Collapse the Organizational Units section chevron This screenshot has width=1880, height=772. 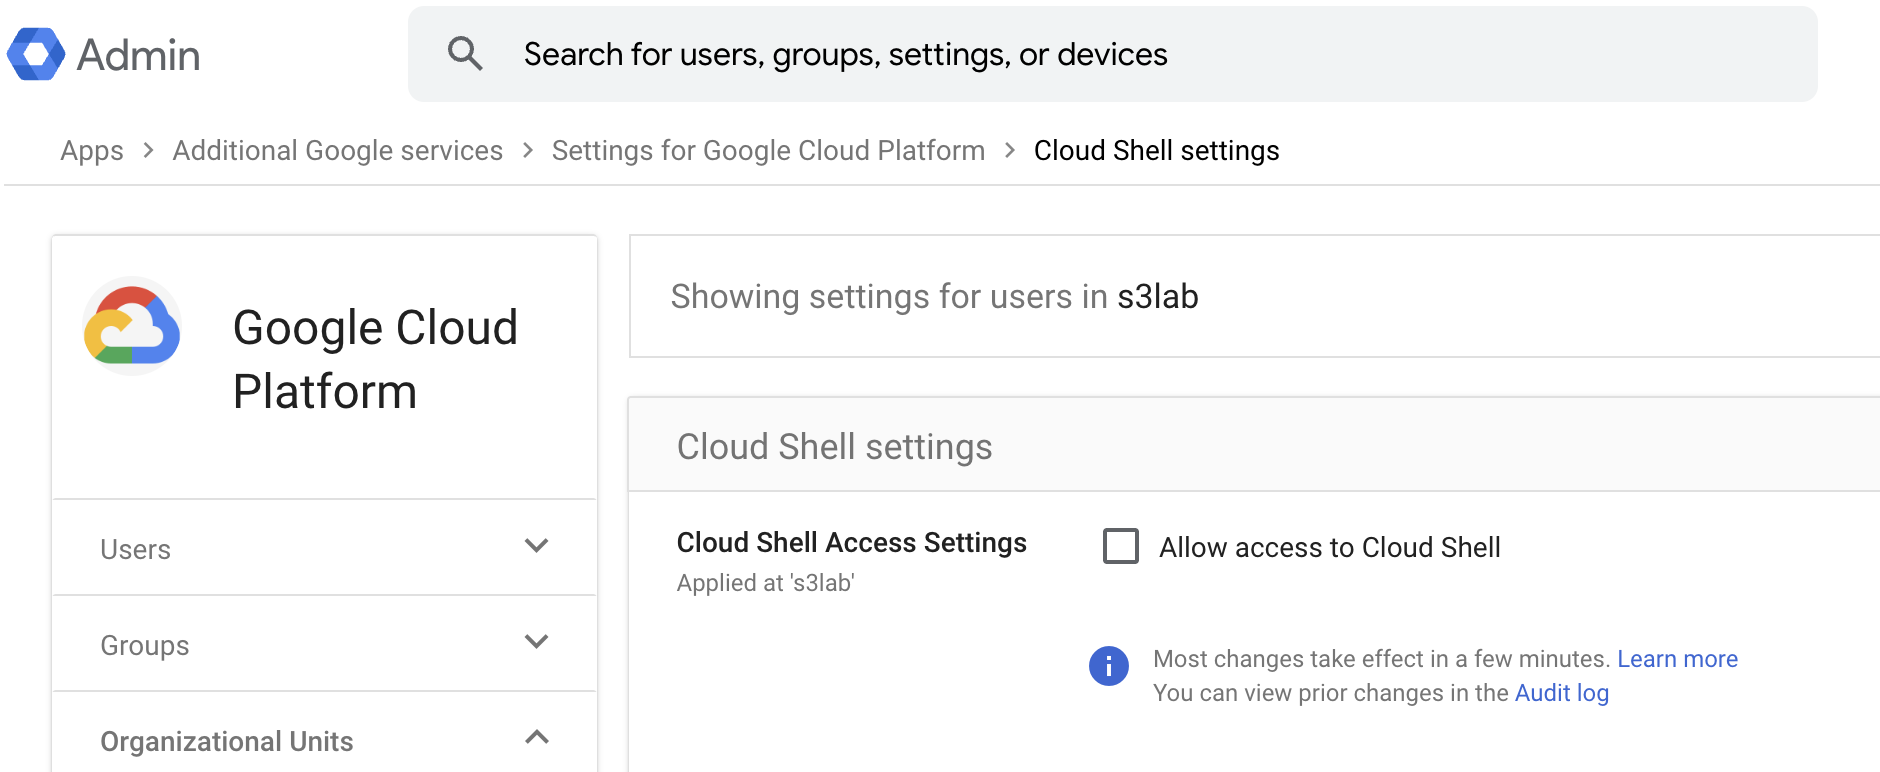536,738
